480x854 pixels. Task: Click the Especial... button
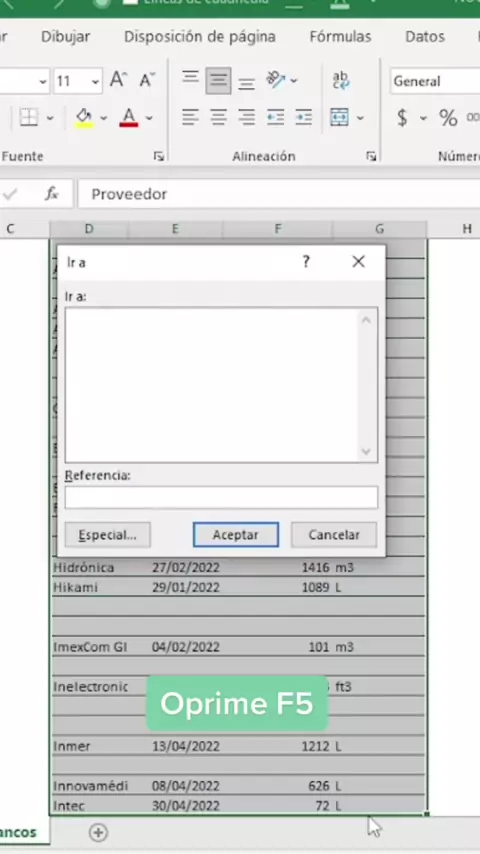(x=107, y=535)
